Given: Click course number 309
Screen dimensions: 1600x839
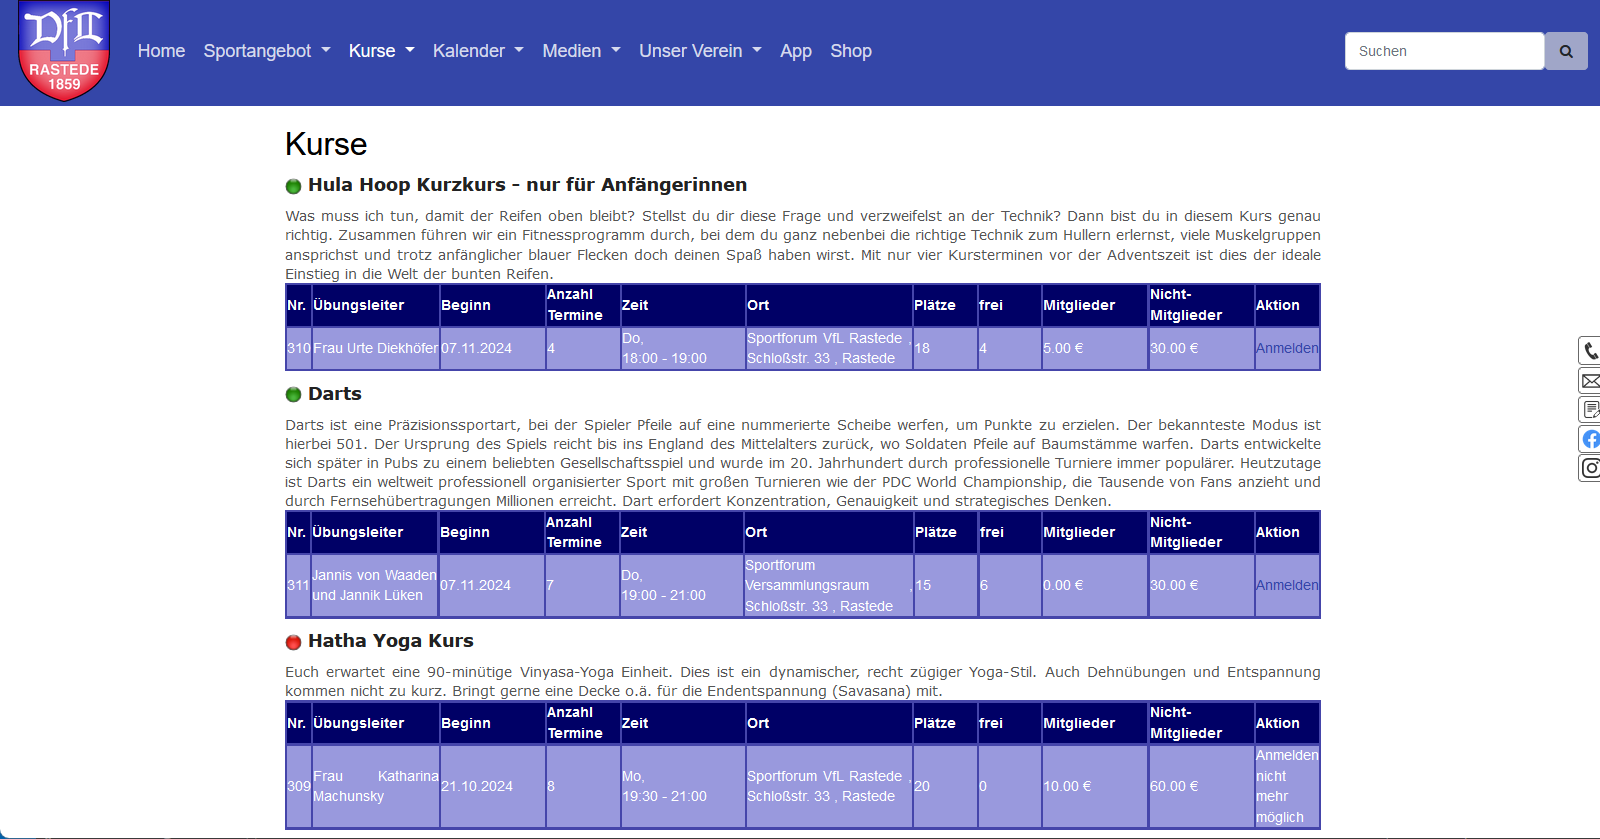Looking at the screenshot, I should (298, 786).
